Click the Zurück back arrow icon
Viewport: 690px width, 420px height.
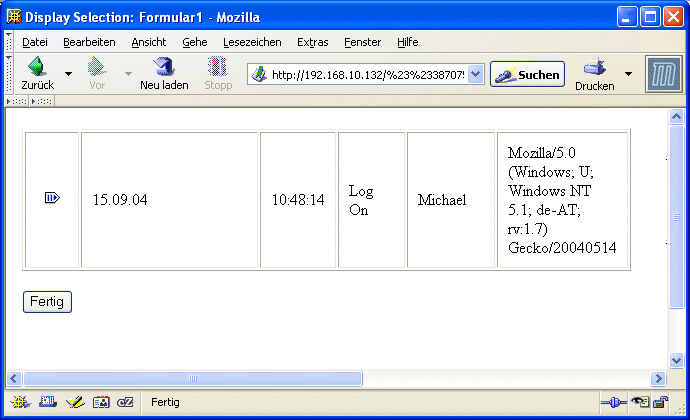click(37, 68)
